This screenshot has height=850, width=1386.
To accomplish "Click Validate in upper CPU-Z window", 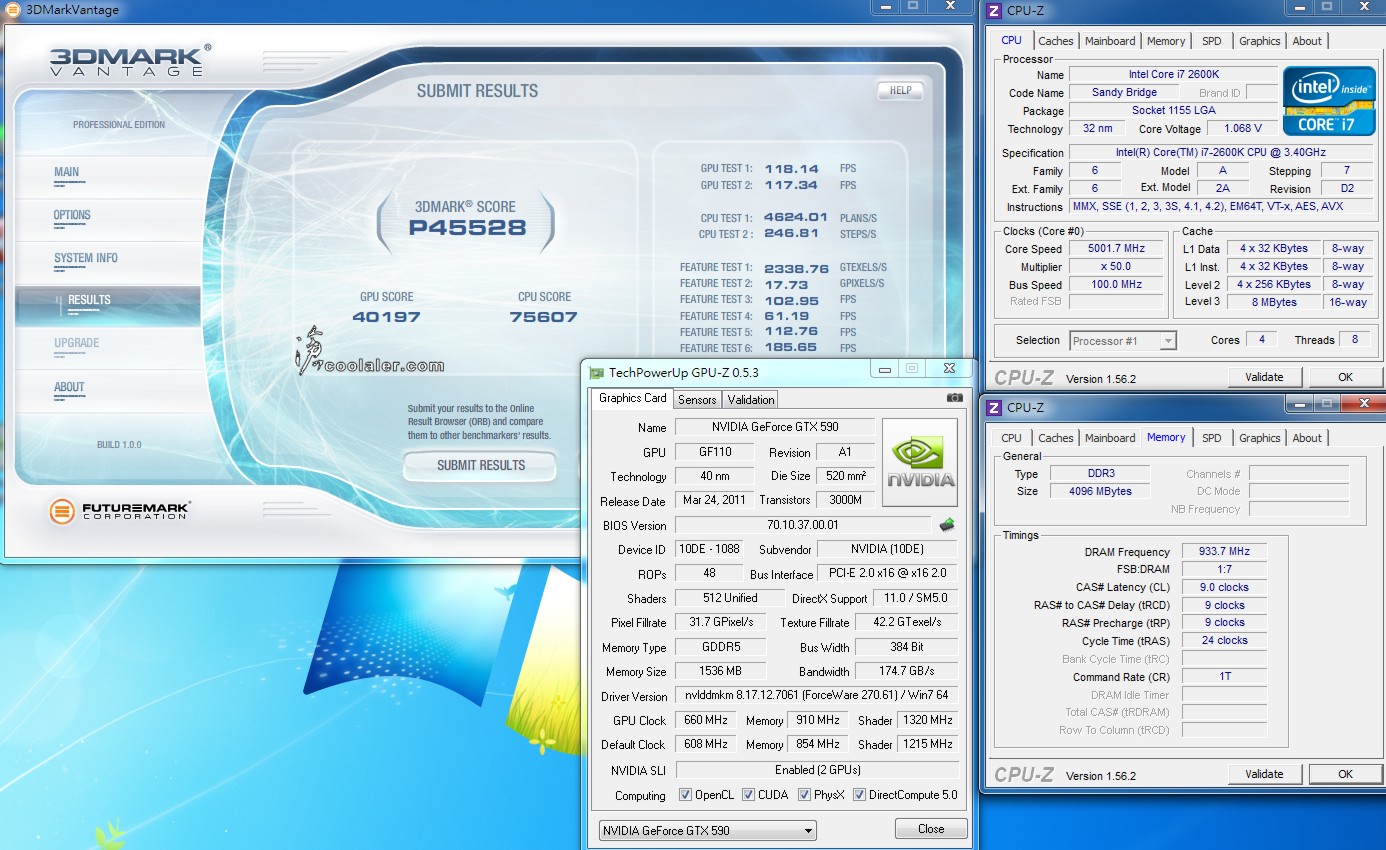I will coord(1264,377).
